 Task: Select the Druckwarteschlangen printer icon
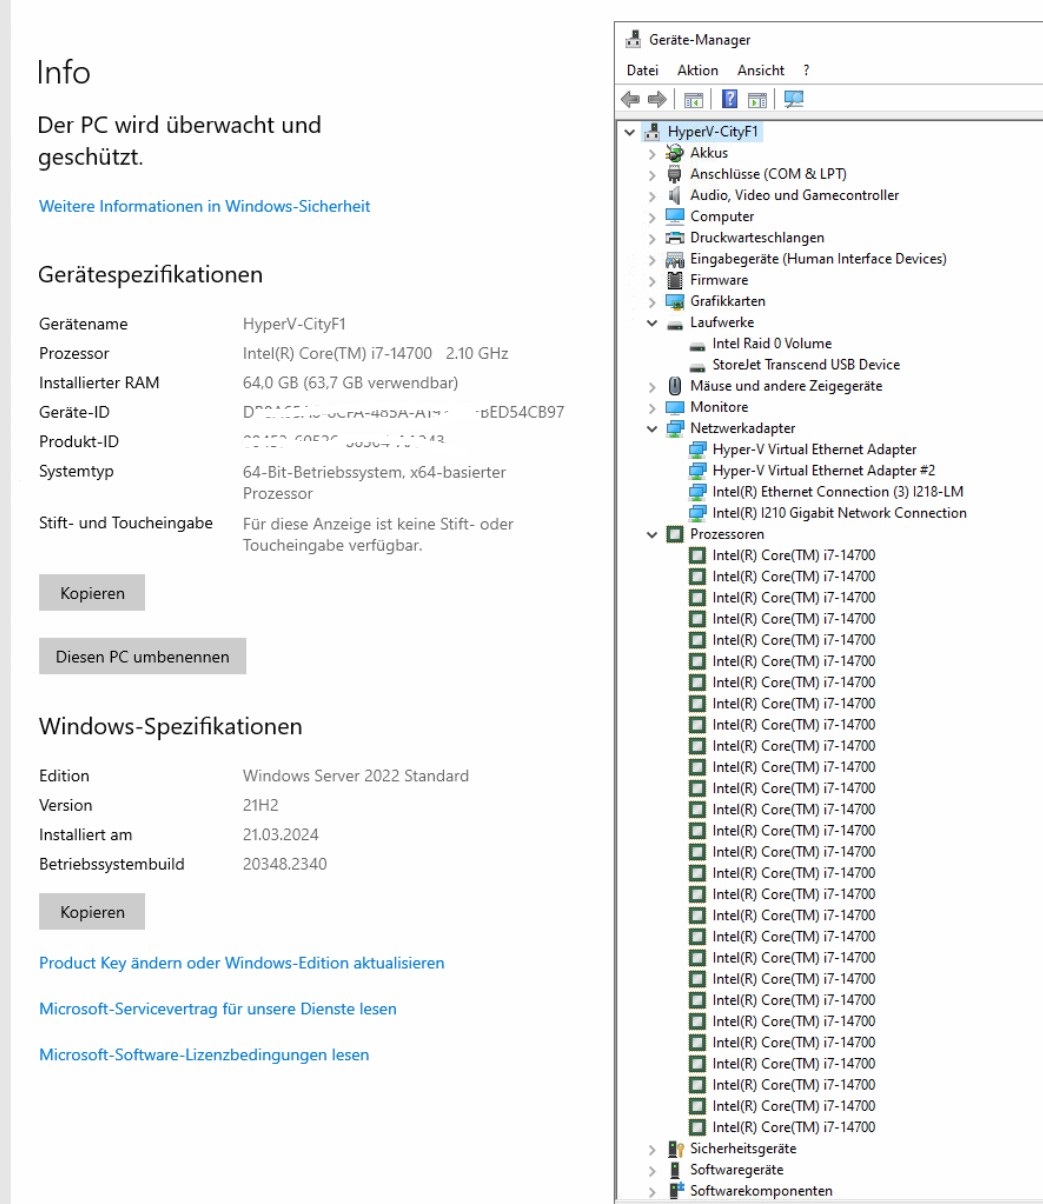pos(675,238)
